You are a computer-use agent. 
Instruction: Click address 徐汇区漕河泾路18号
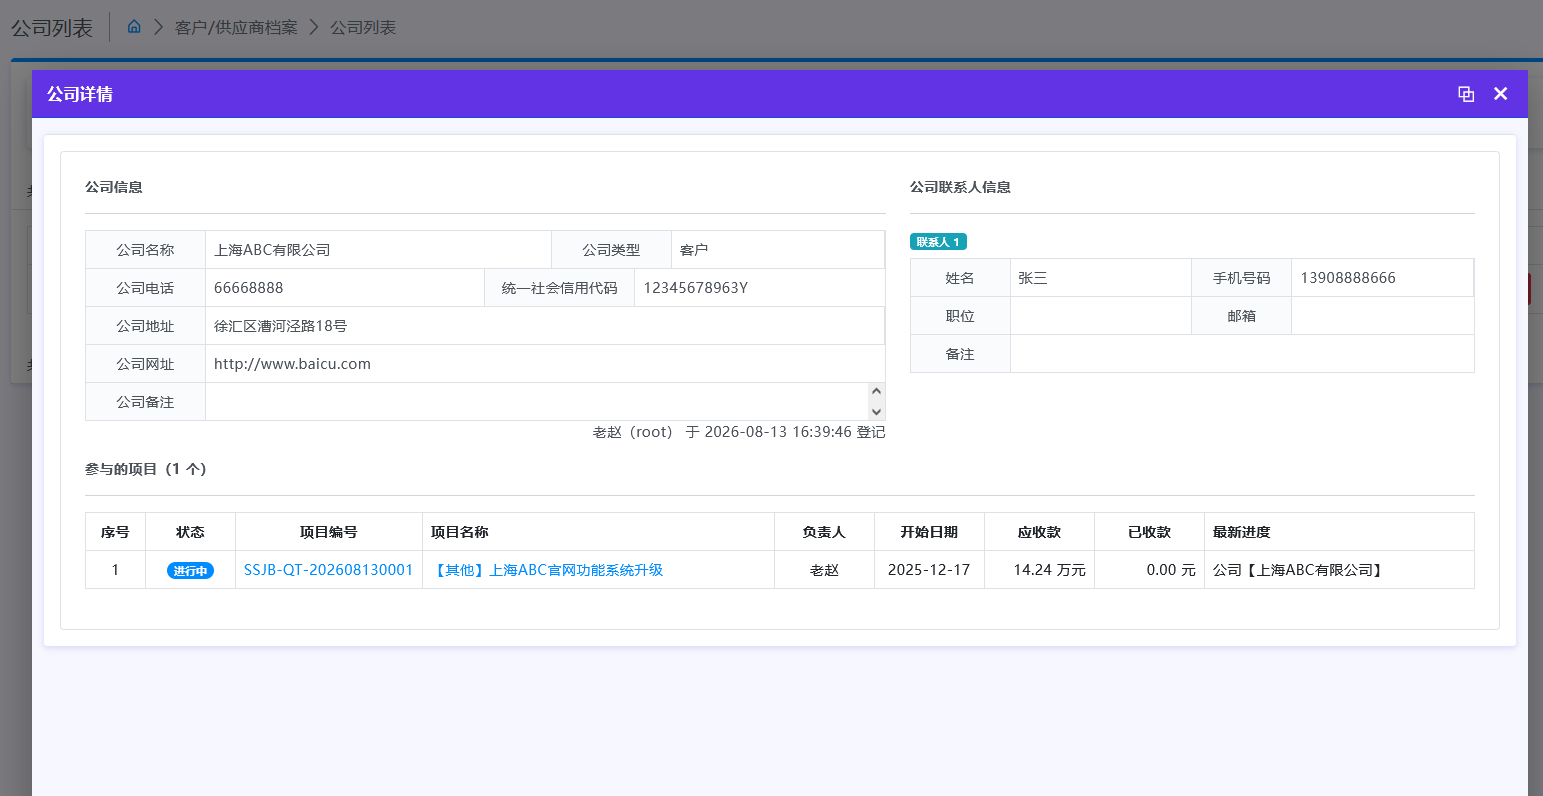click(281, 326)
